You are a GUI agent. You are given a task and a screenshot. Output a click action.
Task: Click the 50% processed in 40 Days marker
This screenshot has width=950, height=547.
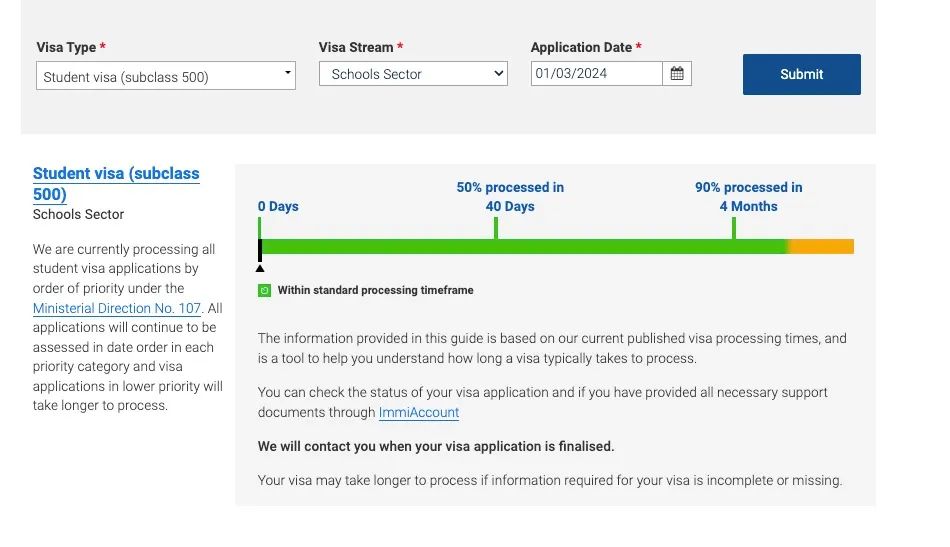pos(510,197)
